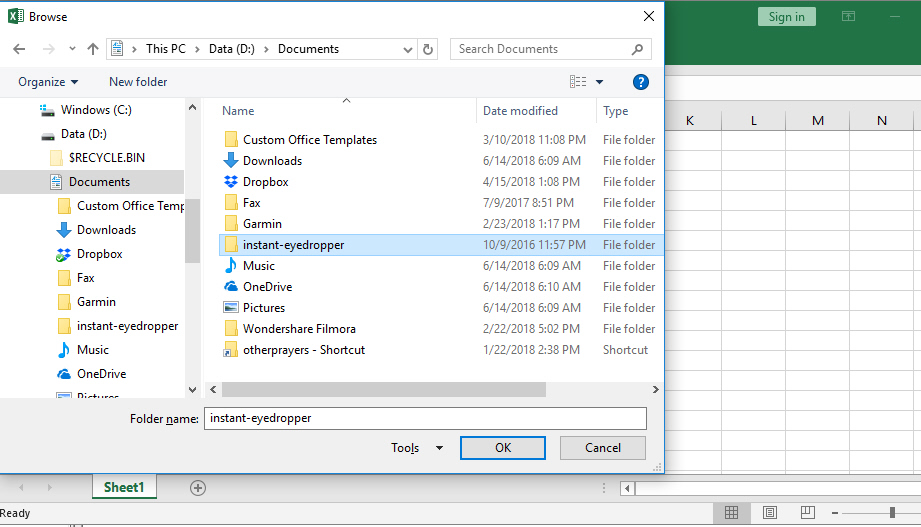Click This PC in the address path
This screenshot has height=527, width=921.
point(166,49)
